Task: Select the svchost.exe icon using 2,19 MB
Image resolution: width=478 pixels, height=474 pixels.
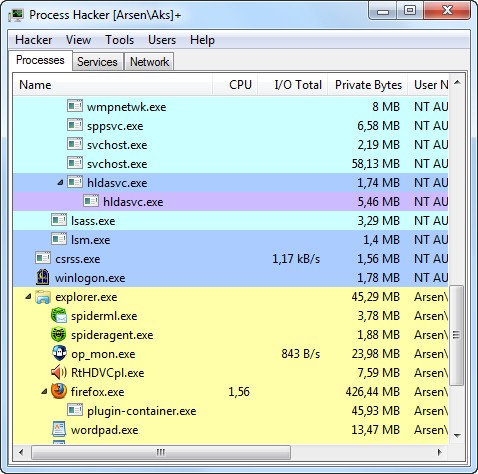Action: click(75, 144)
